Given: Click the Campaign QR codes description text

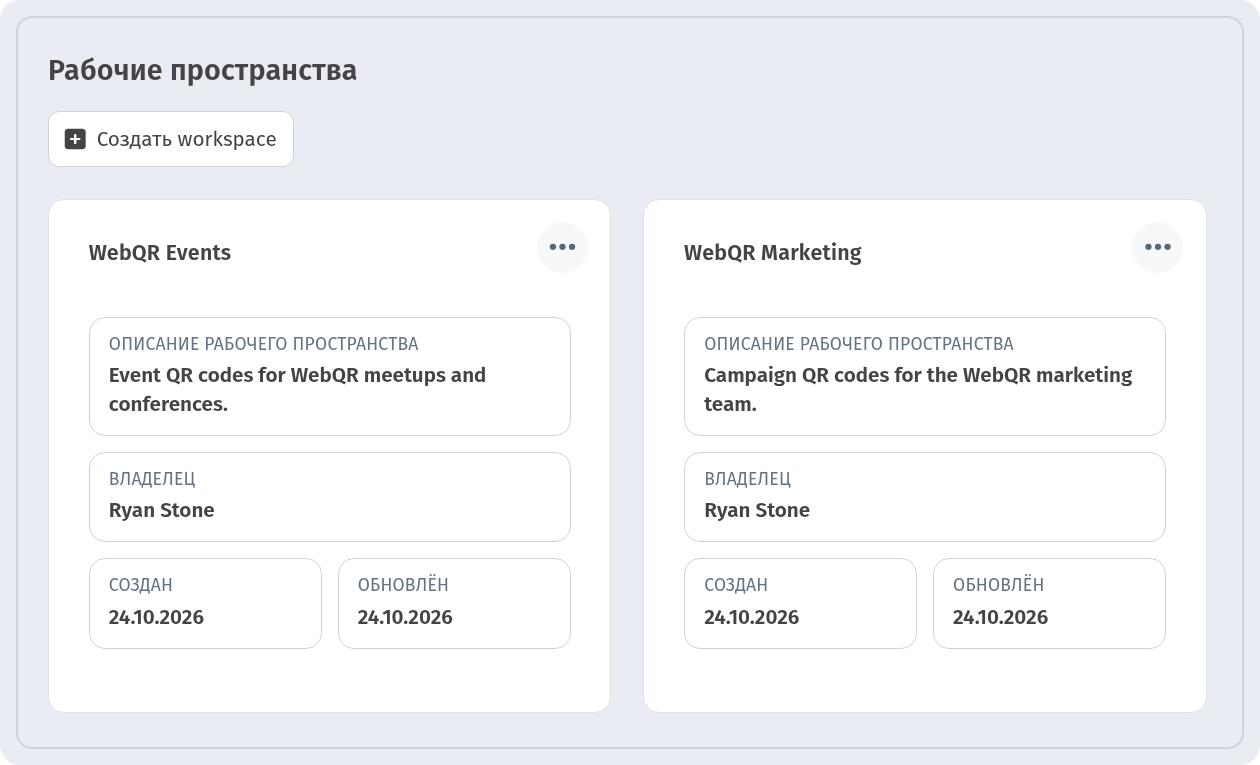Looking at the screenshot, I should (x=918, y=389).
